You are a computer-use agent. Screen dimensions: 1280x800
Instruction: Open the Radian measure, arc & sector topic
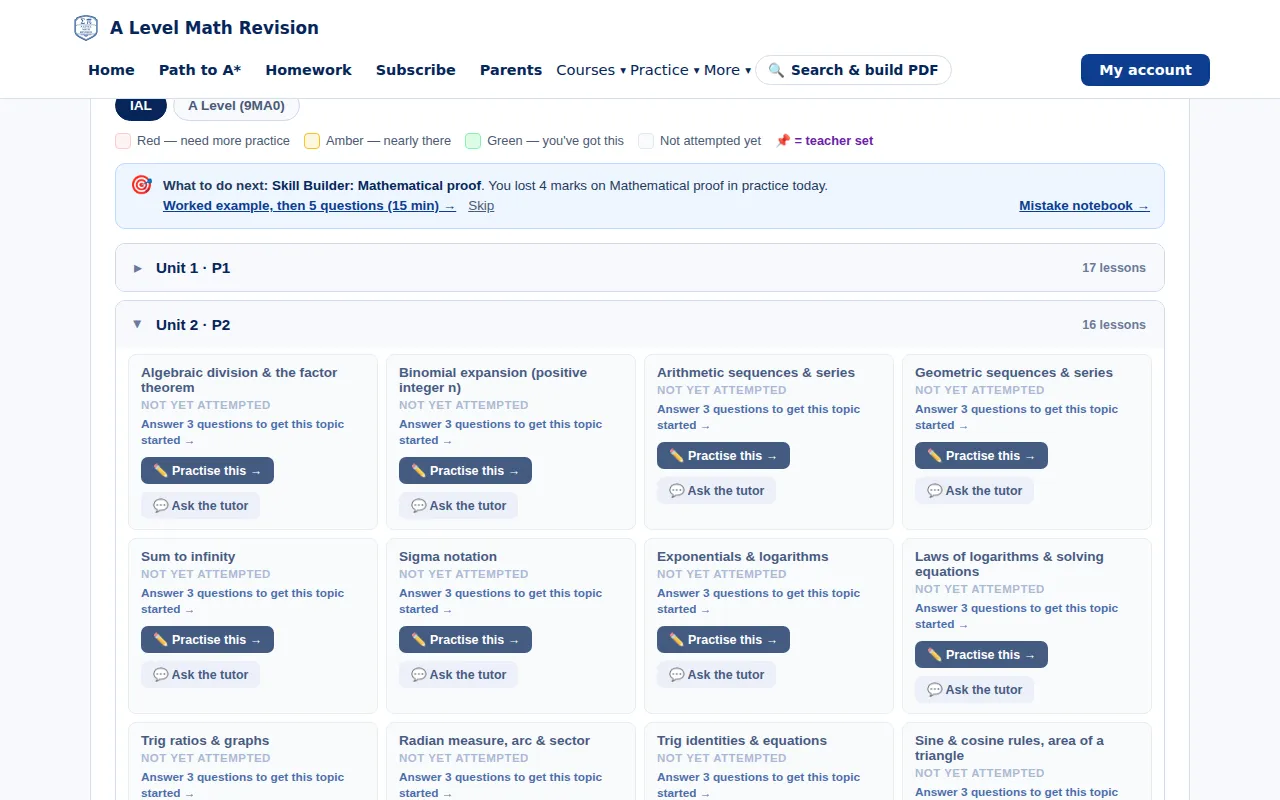pyautogui.click(x=494, y=741)
